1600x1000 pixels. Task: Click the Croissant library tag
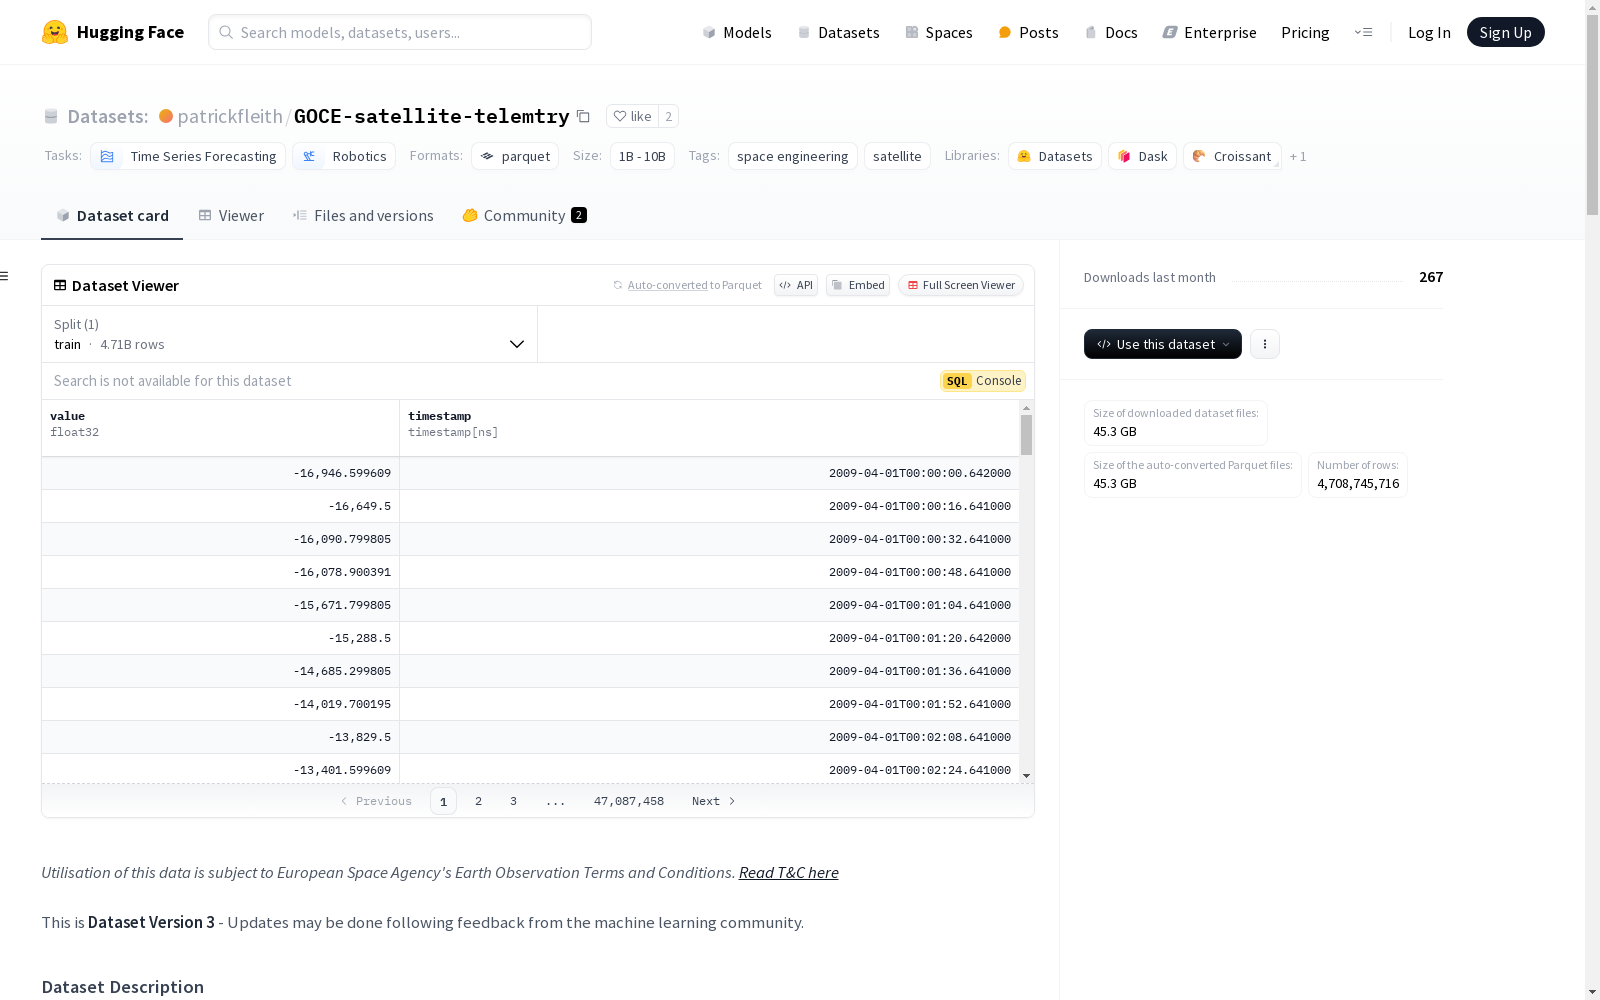click(x=1232, y=156)
